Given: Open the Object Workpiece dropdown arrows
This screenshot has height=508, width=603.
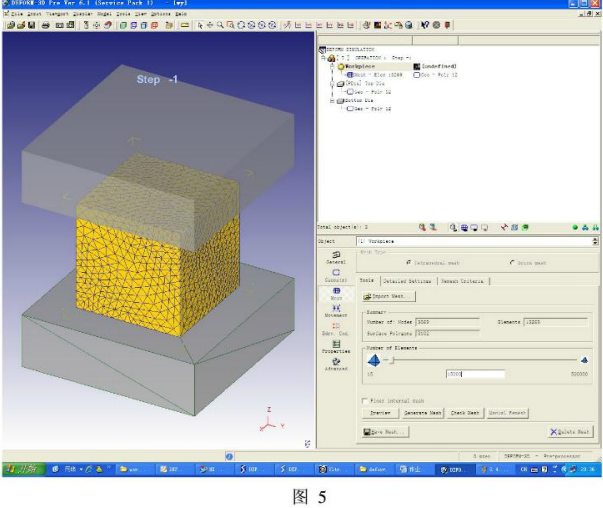Looking at the screenshot, I should (x=595, y=241).
